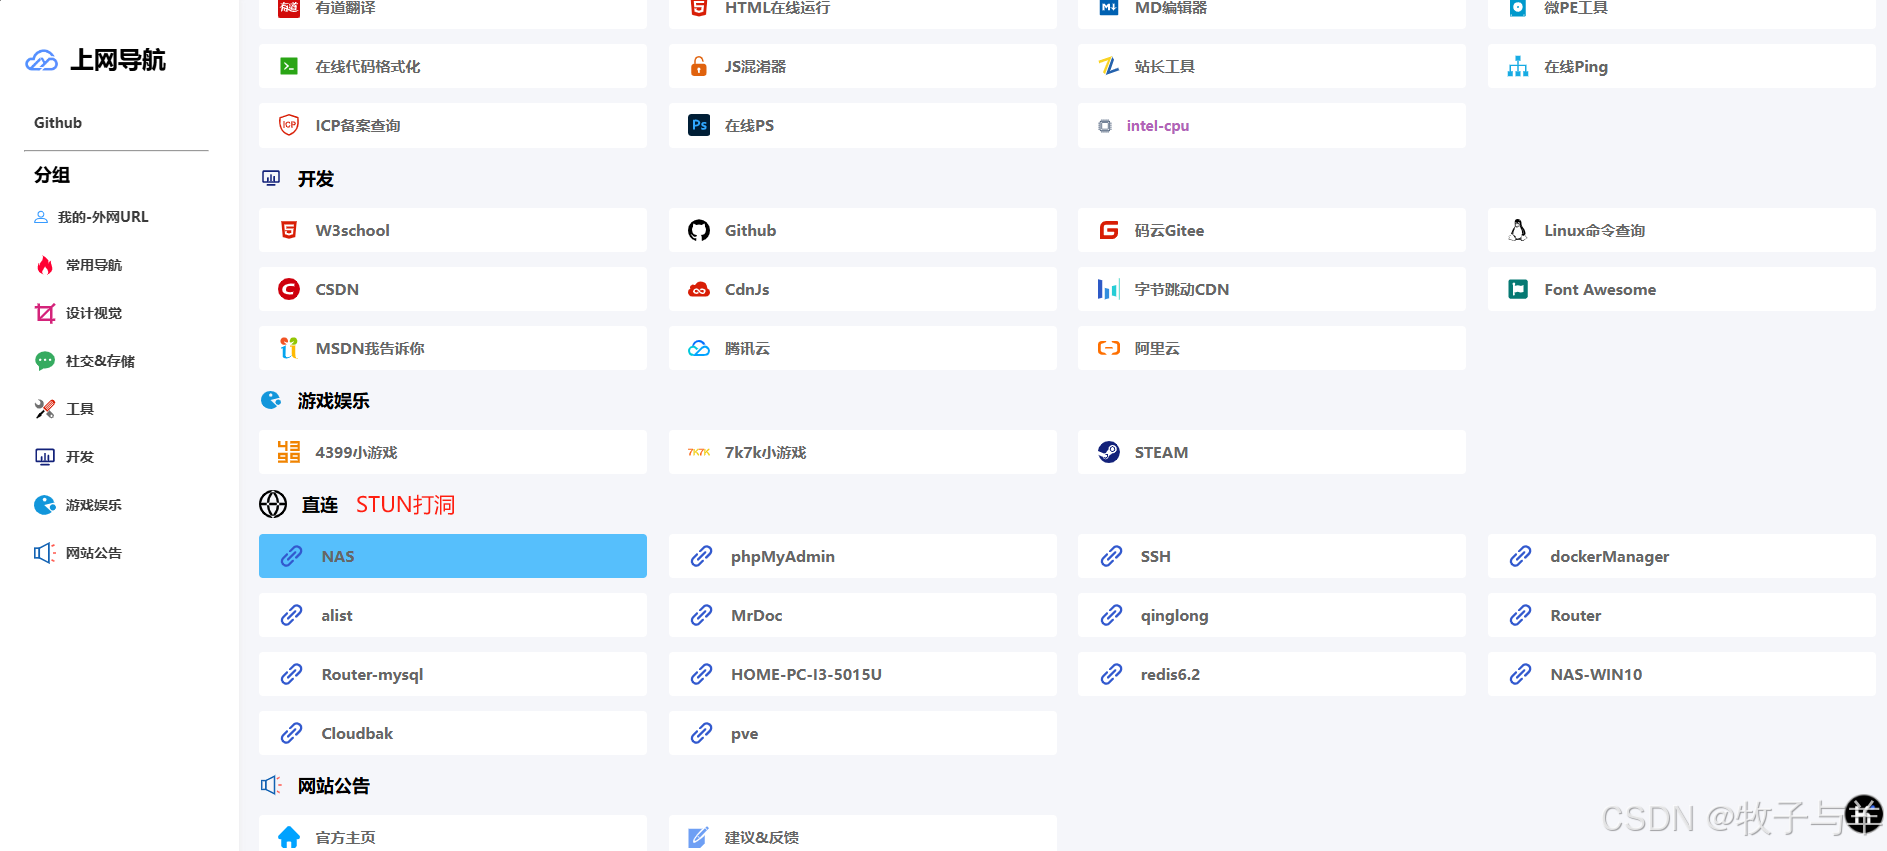
Task: Click the home icon for 官方主页
Action: 289,837
